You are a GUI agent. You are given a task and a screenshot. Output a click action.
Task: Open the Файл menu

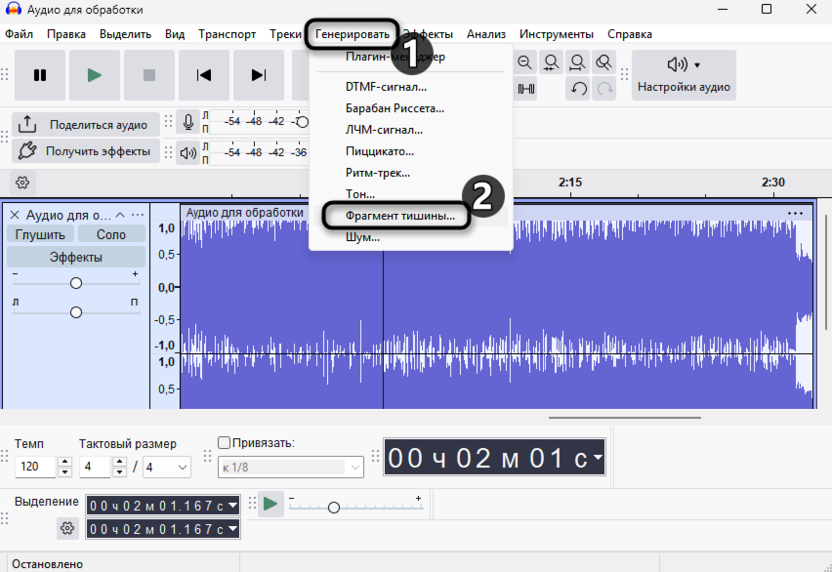[x=19, y=34]
